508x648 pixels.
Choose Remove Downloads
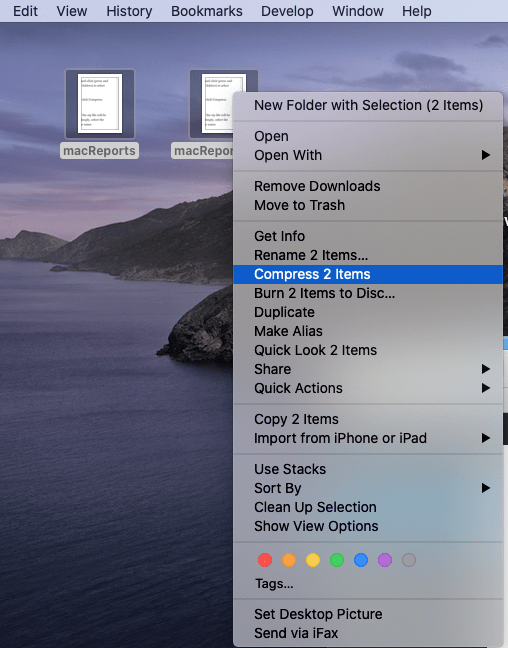368,186
